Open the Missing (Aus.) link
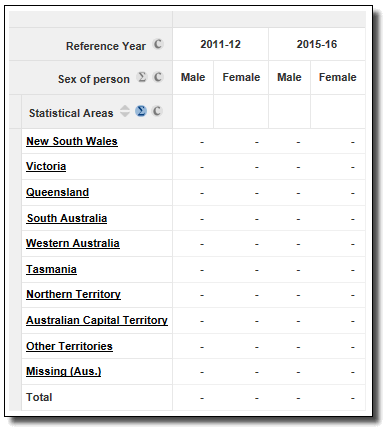The height and width of the screenshot is (427, 383). point(64,371)
